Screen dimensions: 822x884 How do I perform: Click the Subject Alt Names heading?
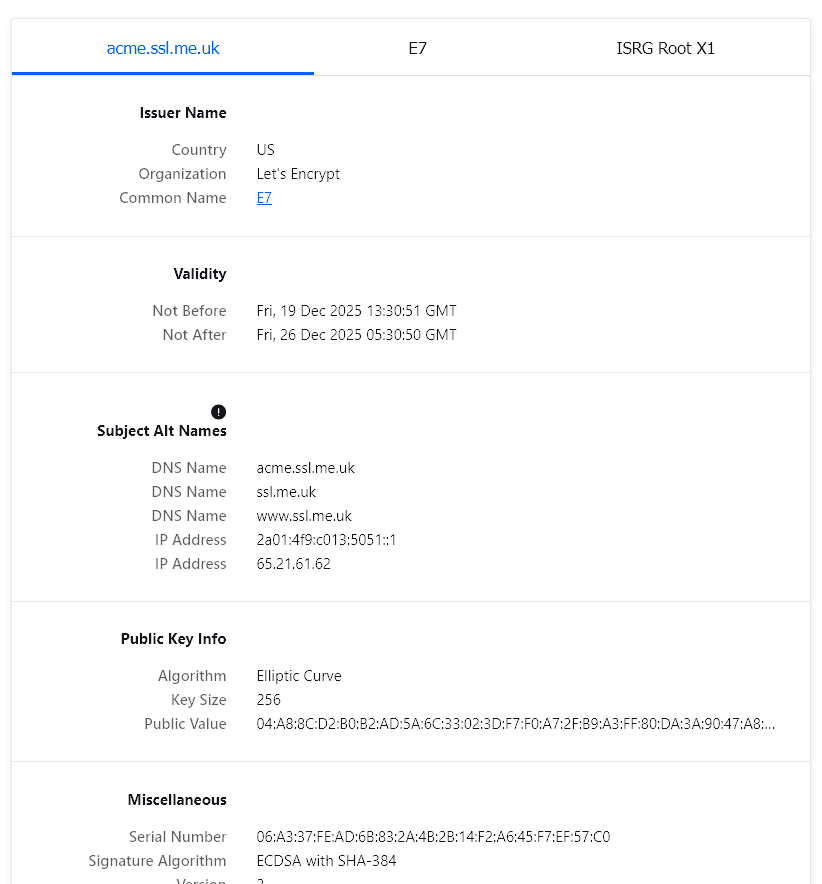(162, 431)
